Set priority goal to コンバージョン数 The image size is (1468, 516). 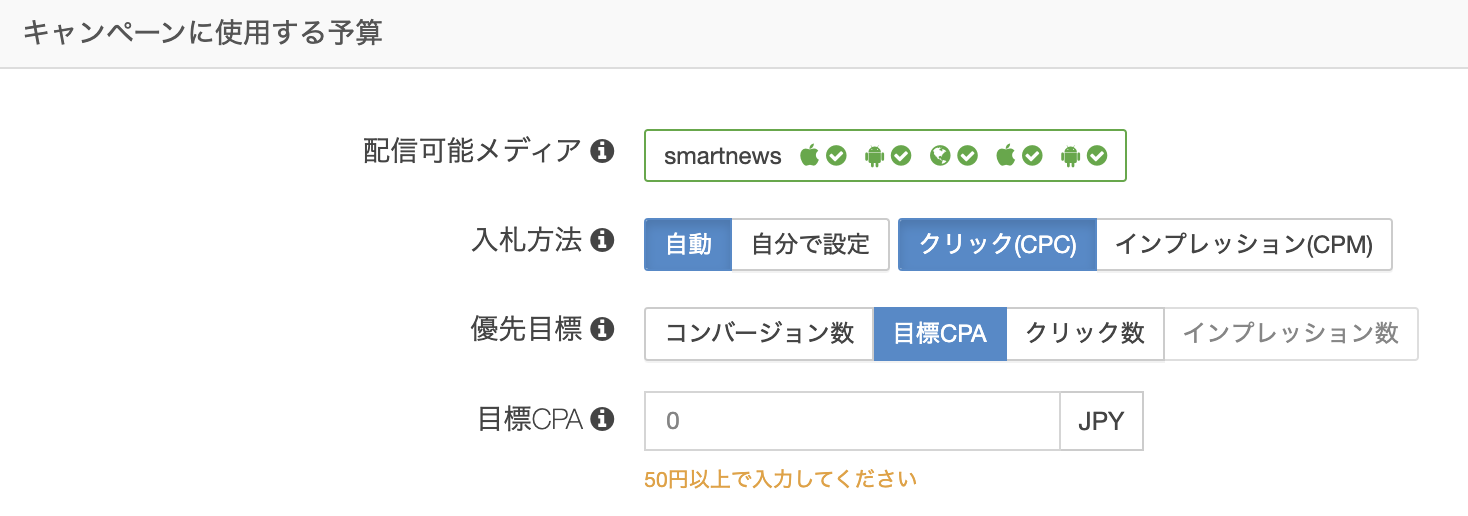click(x=759, y=334)
